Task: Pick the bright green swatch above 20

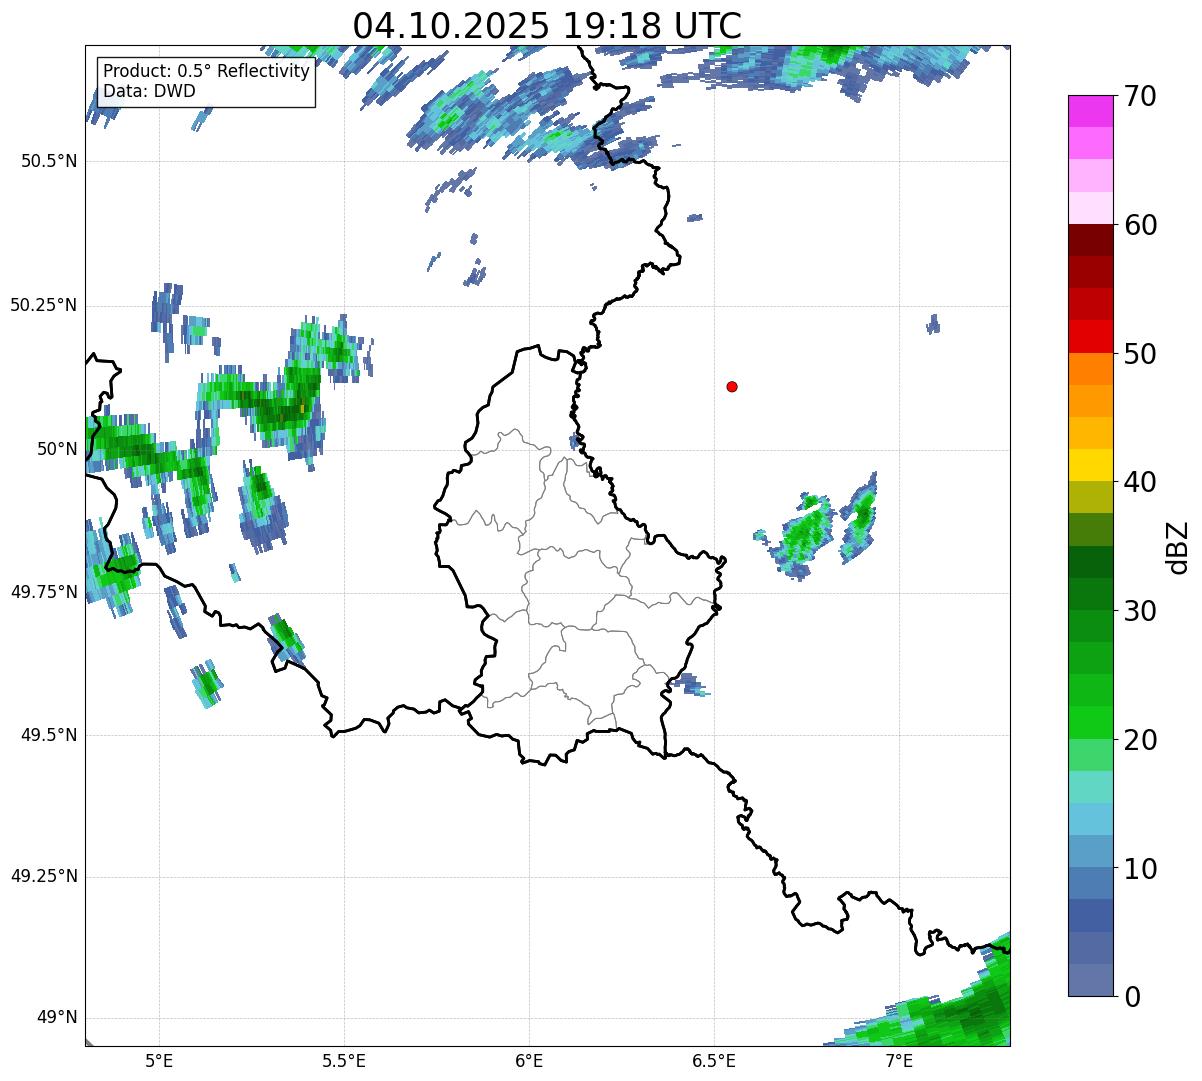Action: point(1090,722)
